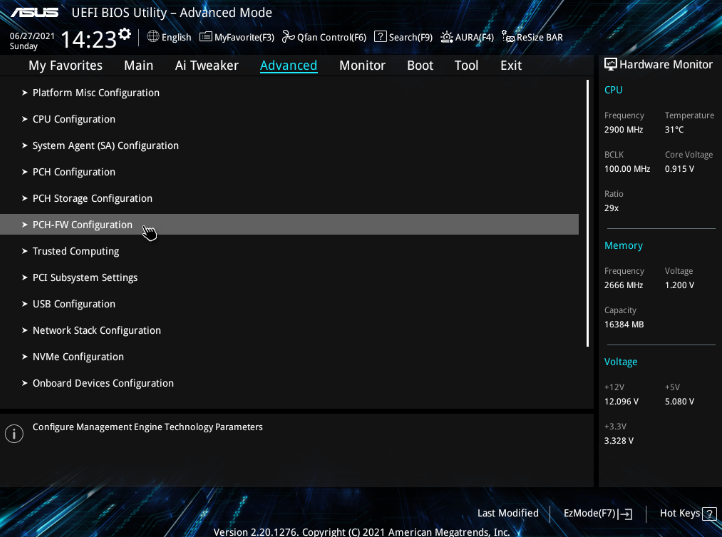Expand System Agent (SA) Configuration arrow
This screenshot has width=722, height=537.
pos(24,146)
